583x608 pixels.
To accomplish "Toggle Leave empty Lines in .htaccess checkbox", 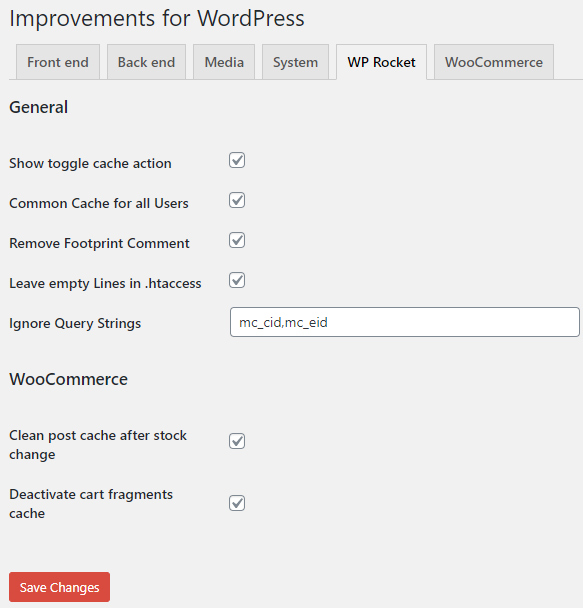I will 237,280.
